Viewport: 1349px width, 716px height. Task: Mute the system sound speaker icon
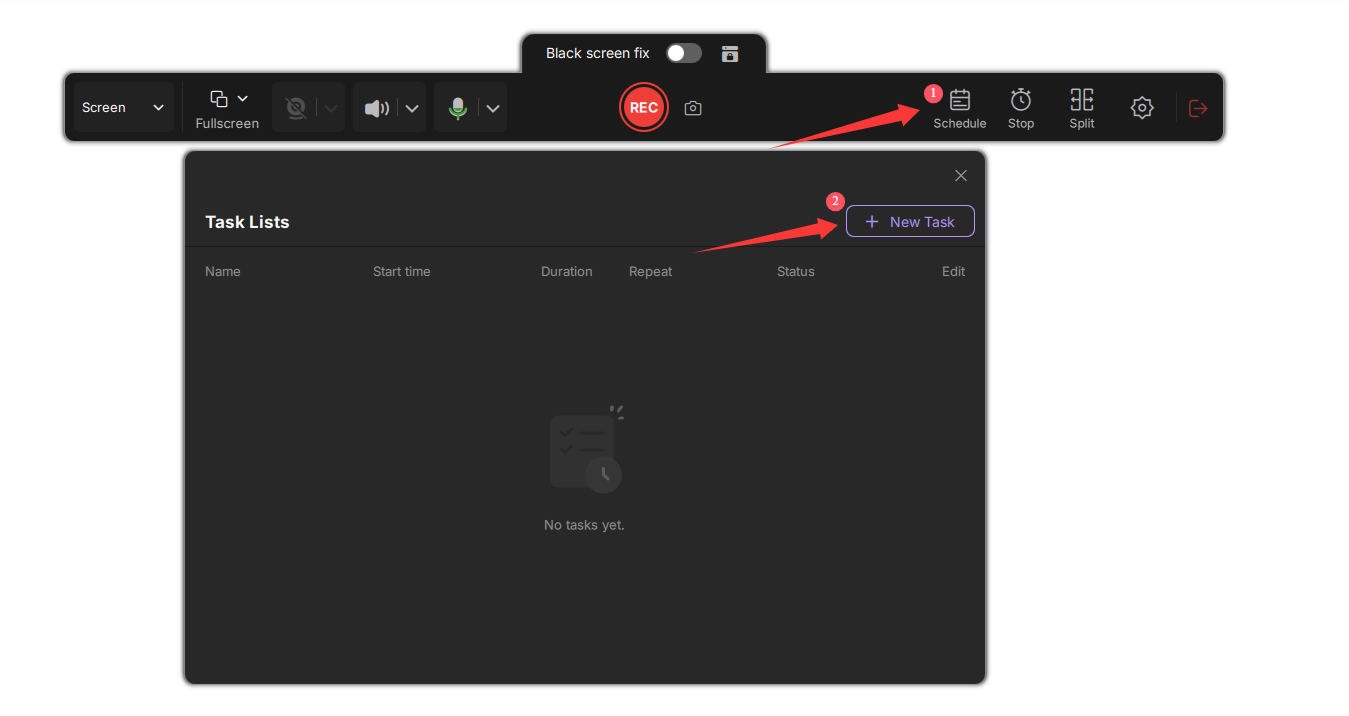377,108
